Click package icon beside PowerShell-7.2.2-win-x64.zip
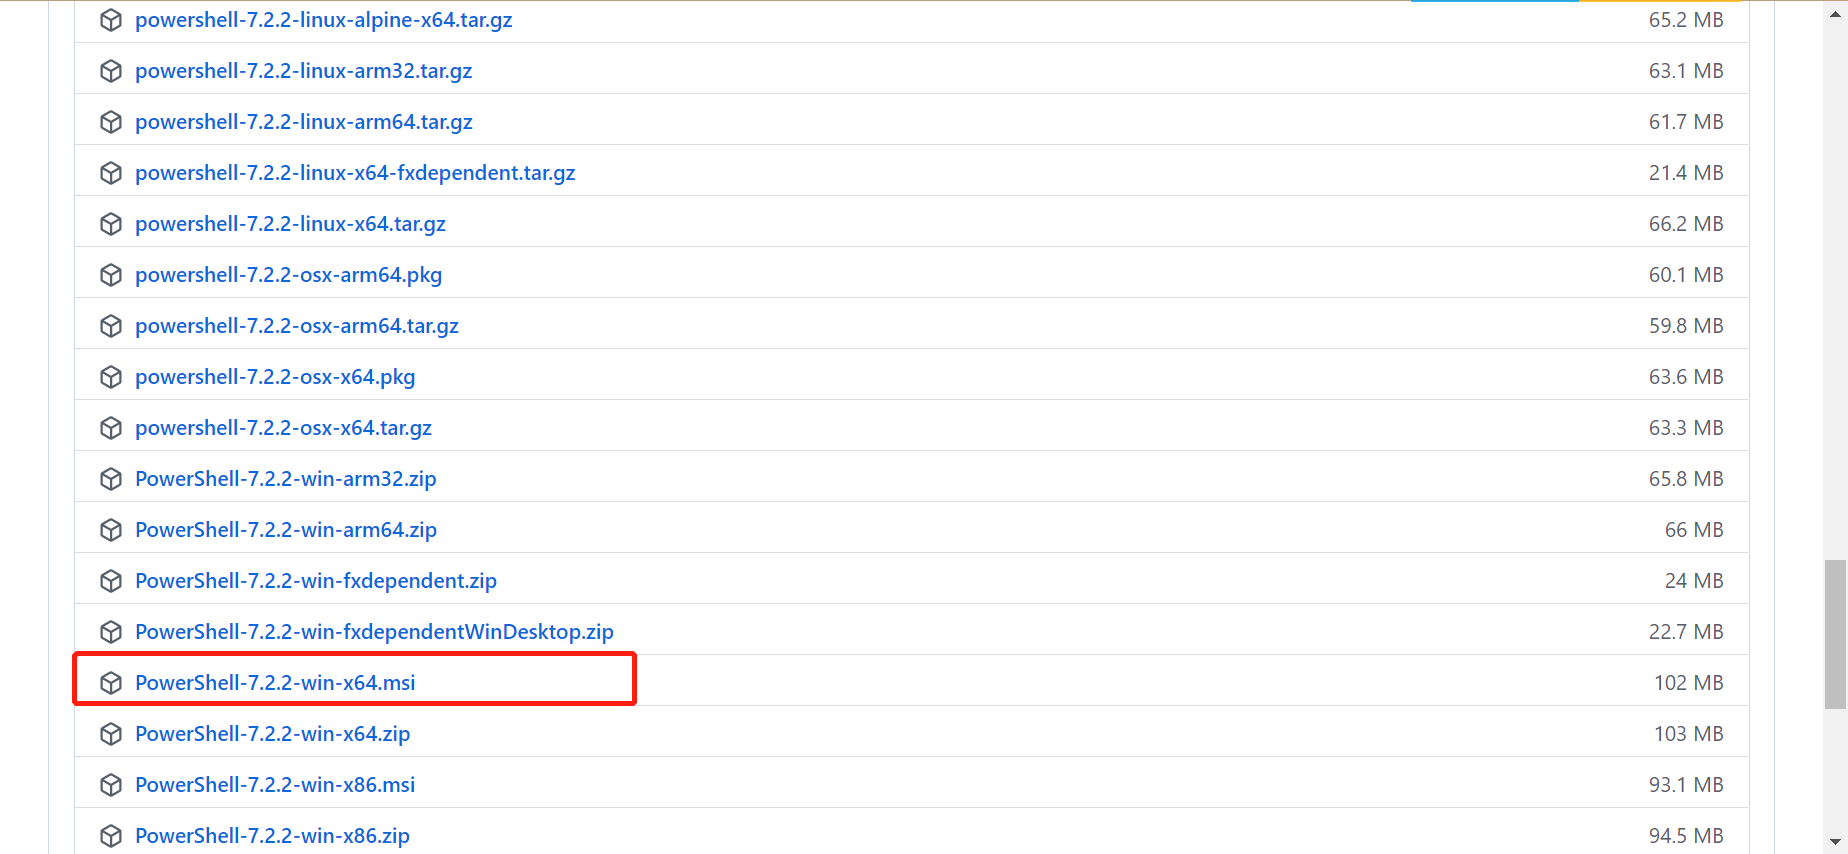1848x854 pixels. click(x=111, y=734)
